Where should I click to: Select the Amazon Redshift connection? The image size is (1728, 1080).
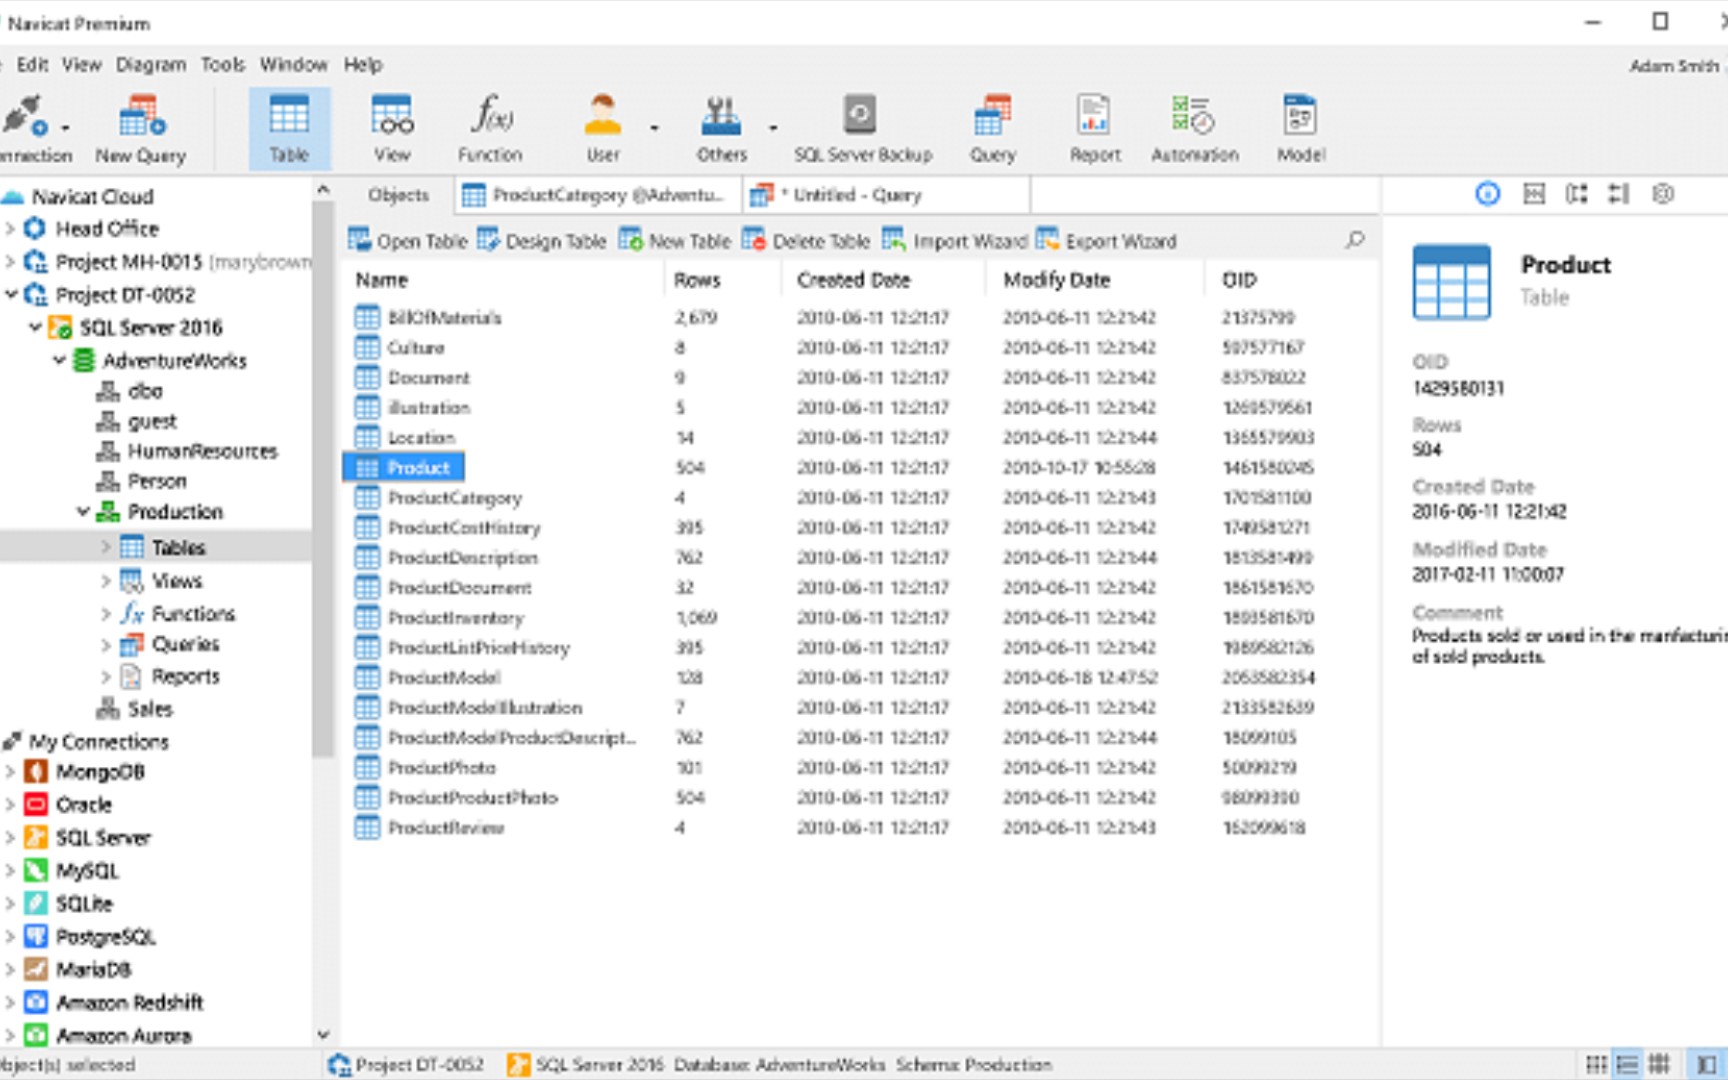[129, 1003]
